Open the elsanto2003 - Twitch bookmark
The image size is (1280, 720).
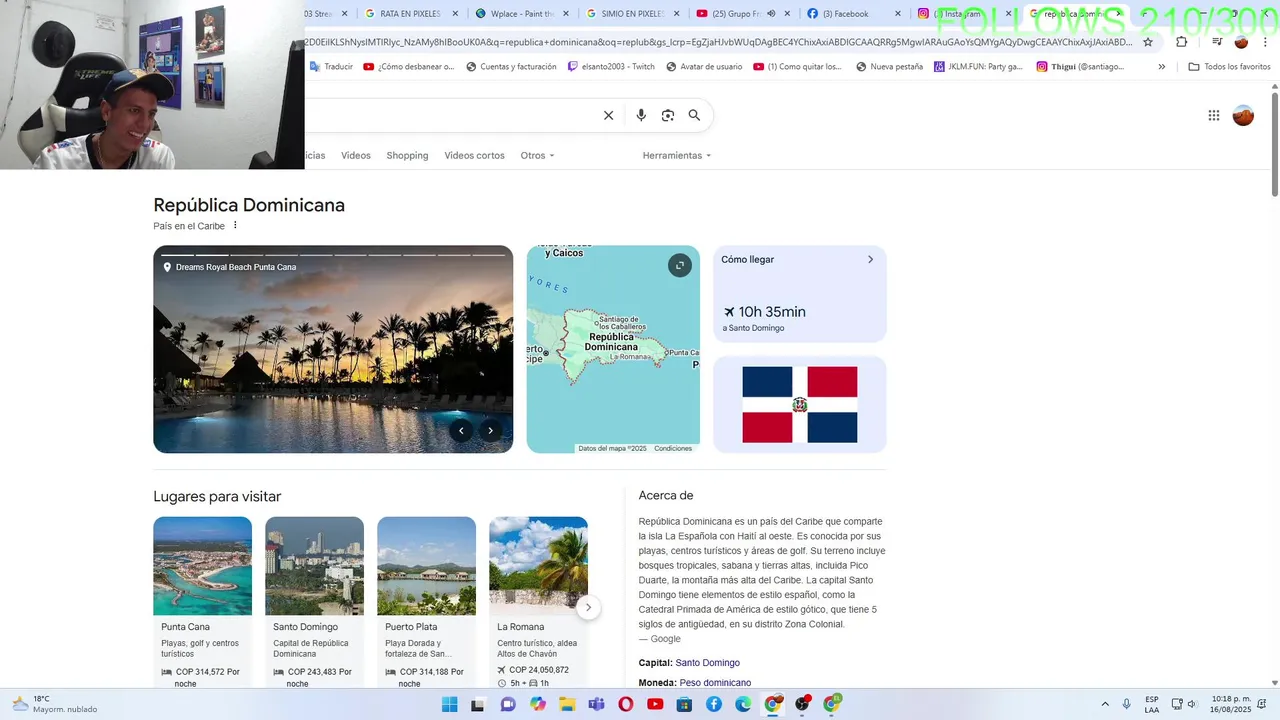[x=611, y=67]
